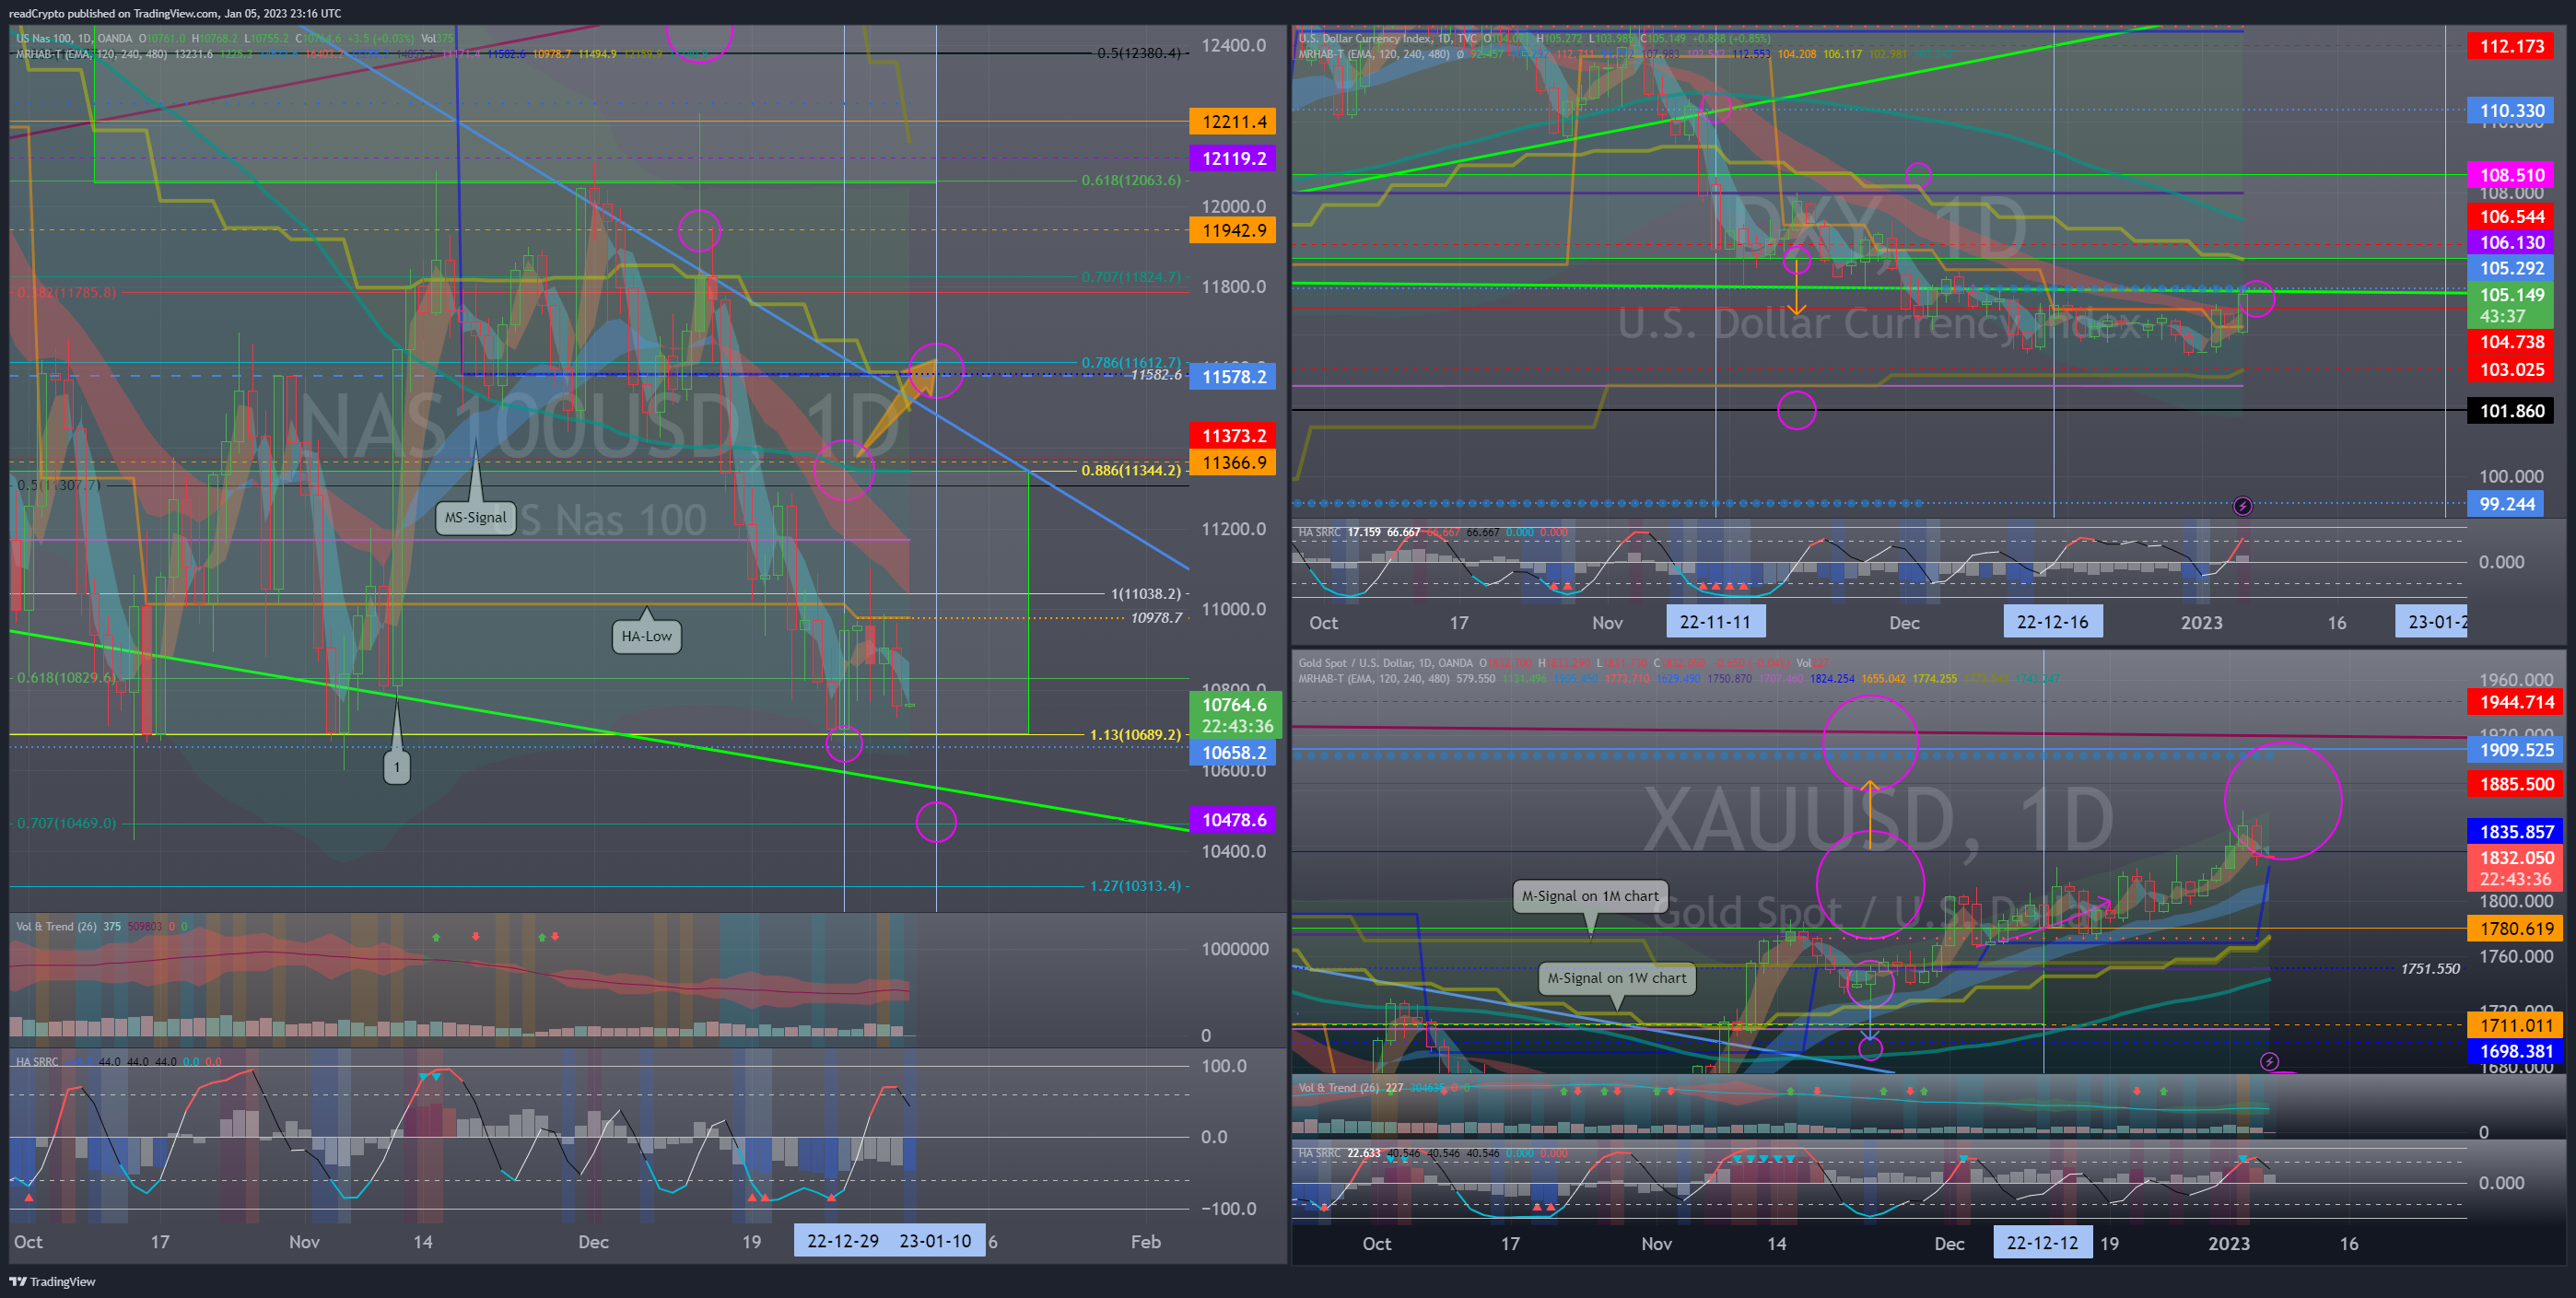Click the 1(11038.2) Fibonacci level label
The height and width of the screenshot is (1298, 2576).
click(1146, 594)
